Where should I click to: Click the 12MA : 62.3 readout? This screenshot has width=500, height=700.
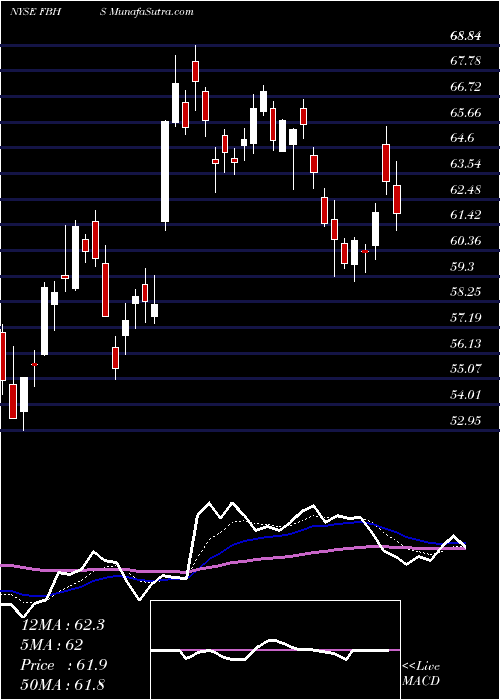click(x=62, y=625)
